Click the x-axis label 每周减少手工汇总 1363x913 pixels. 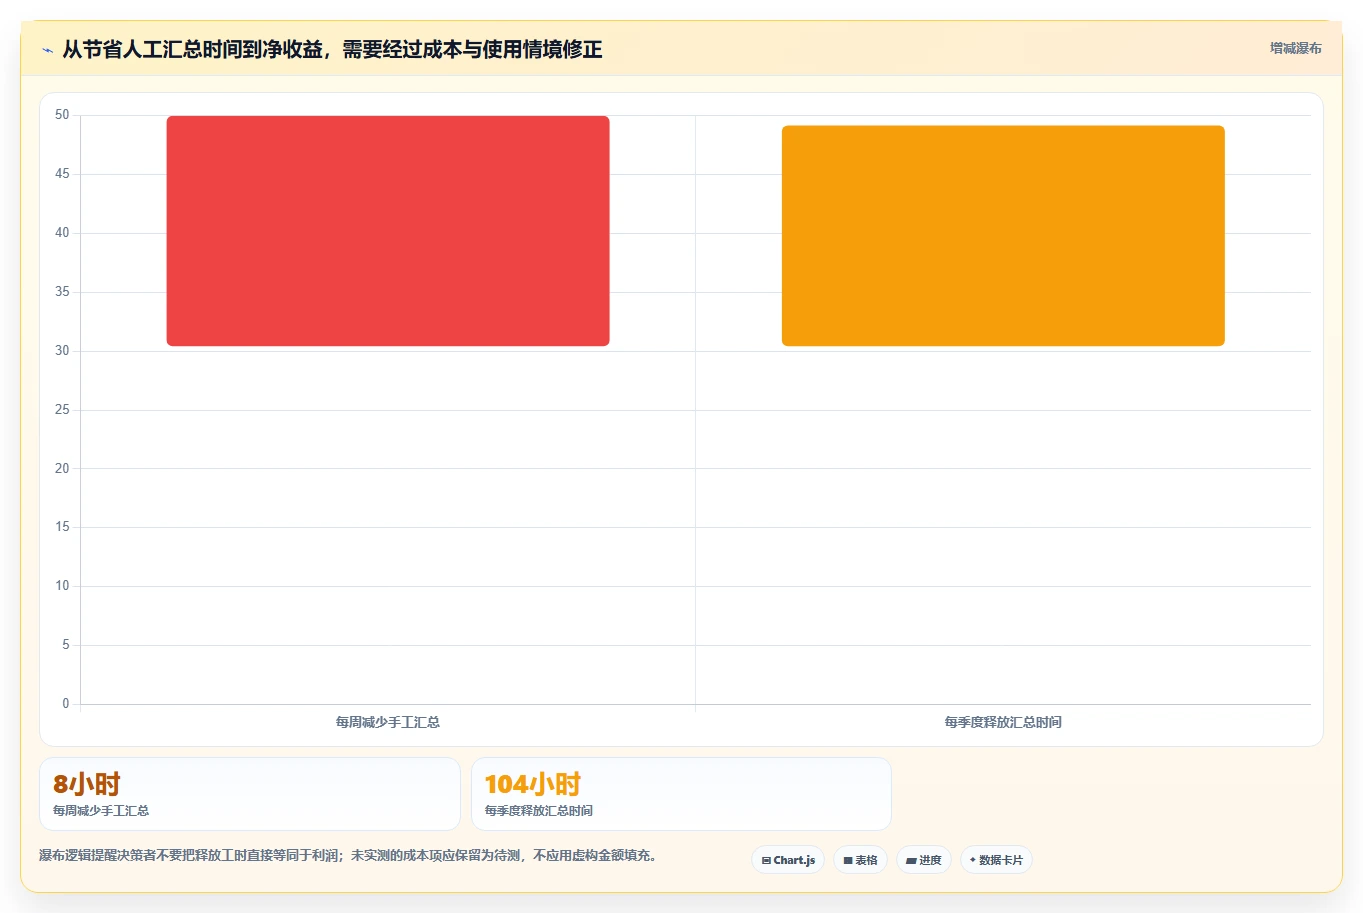click(x=388, y=722)
